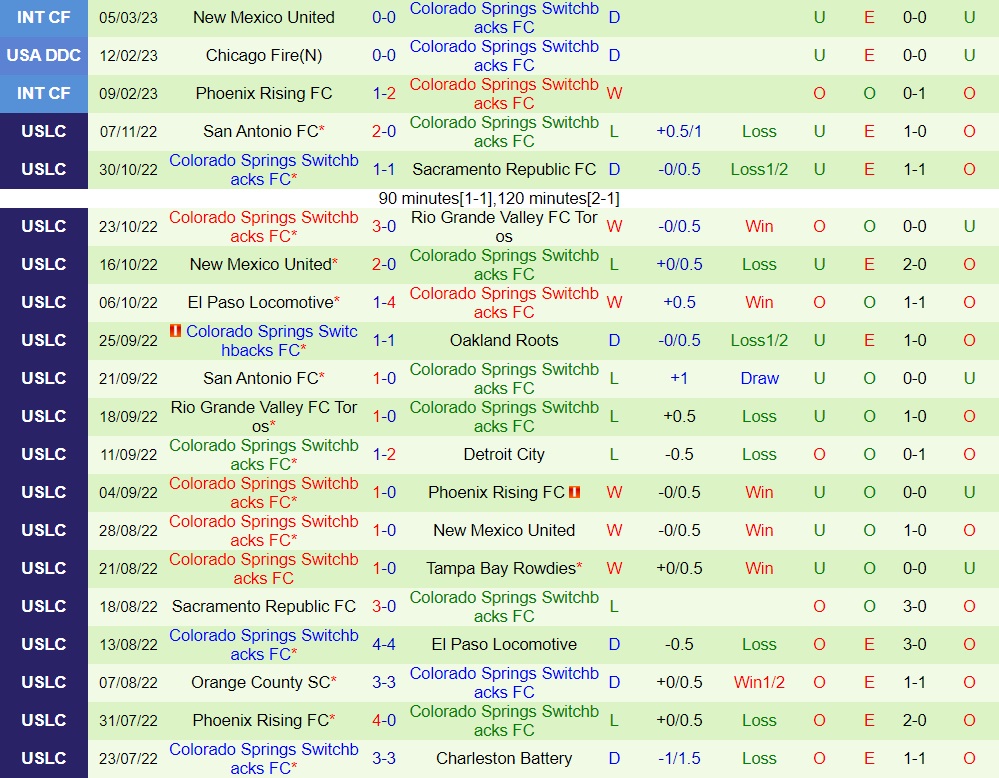Screen dimensions: 999x778
Task: Click the 2-0 half-time score in the 31/07/22 row
Action: click(x=914, y=720)
